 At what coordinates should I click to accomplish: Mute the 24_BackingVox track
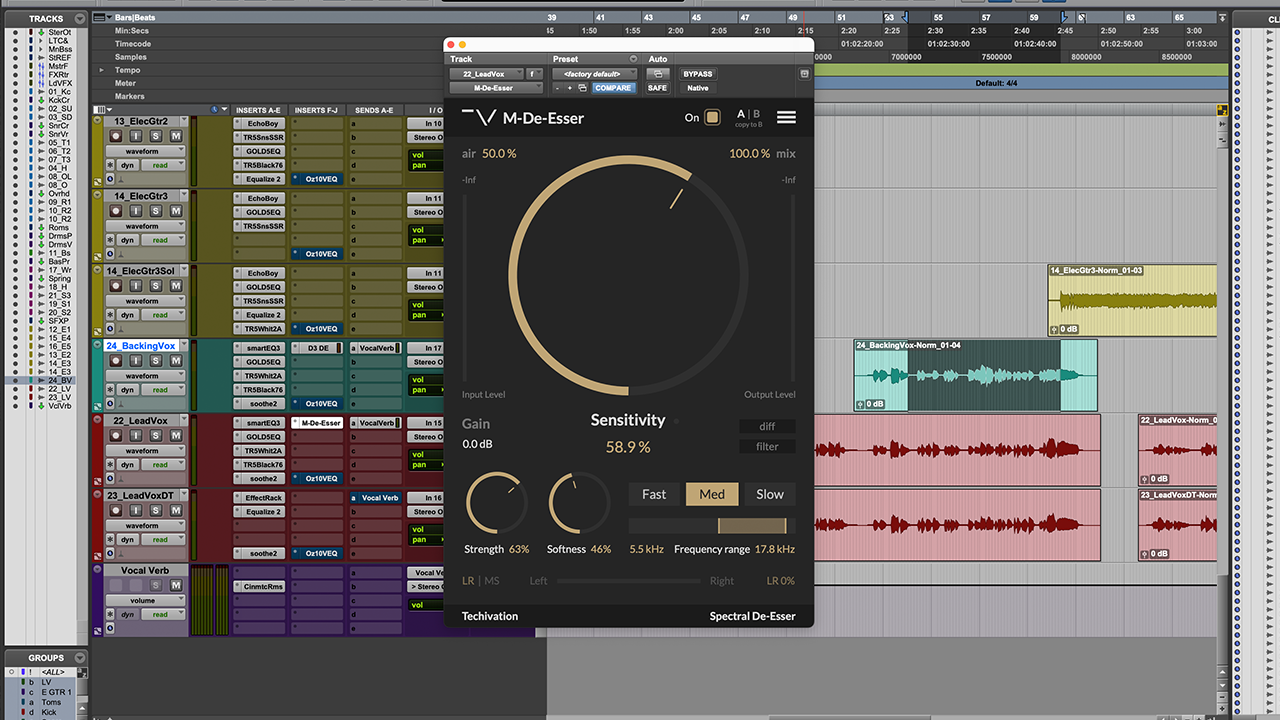coord(176,360)
